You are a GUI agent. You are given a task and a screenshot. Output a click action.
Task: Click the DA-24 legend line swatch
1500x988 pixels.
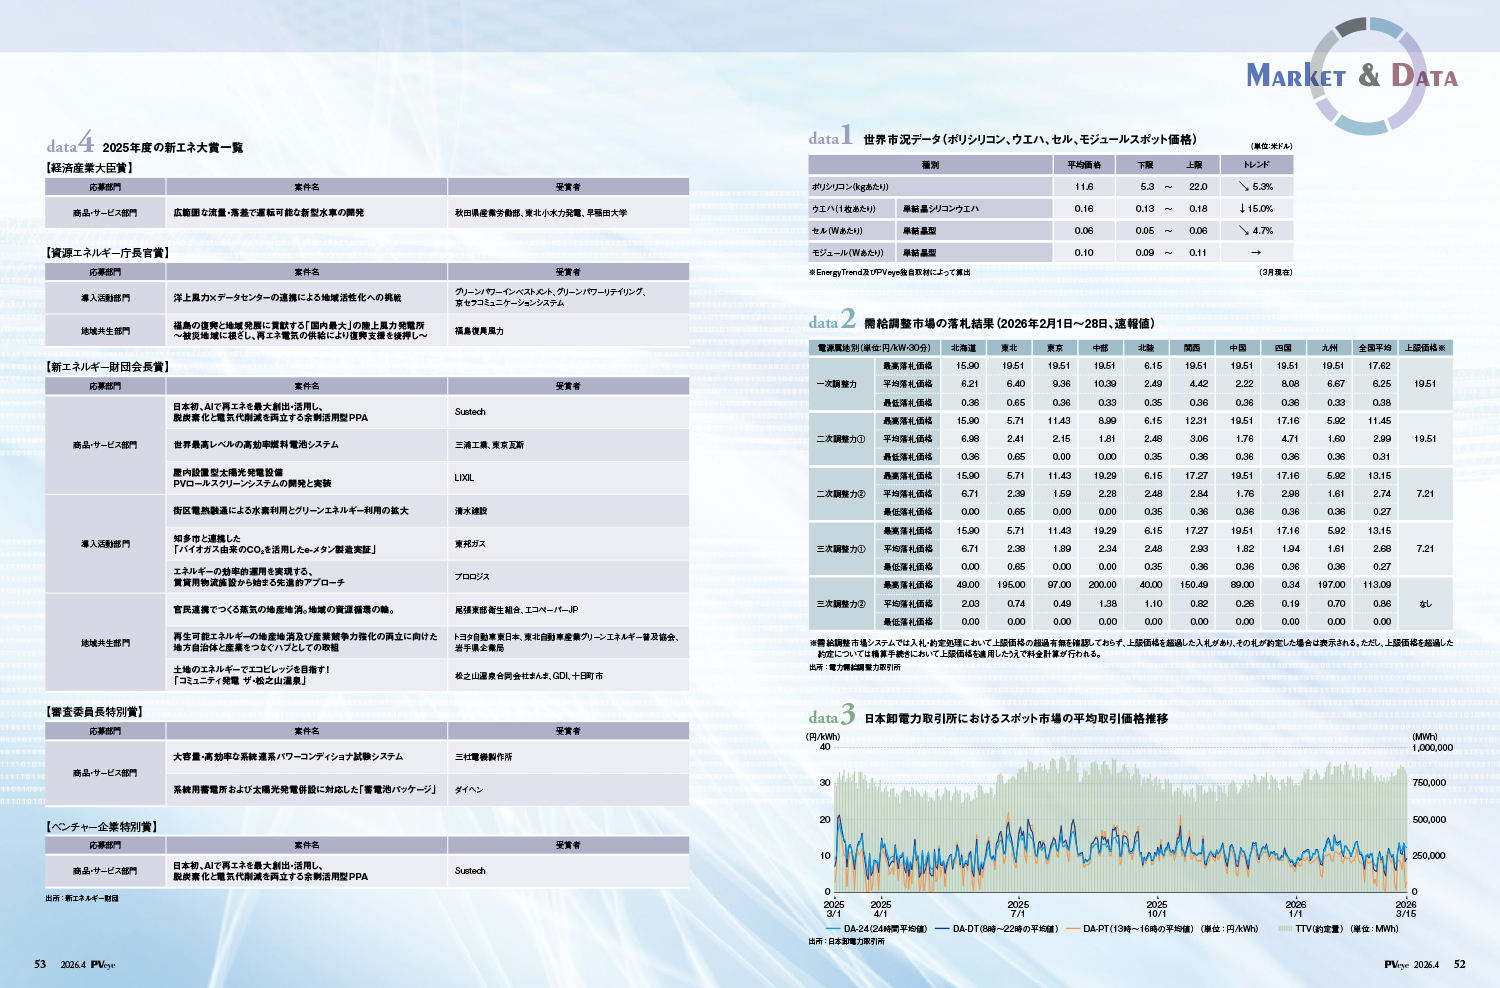click(833, 929)
